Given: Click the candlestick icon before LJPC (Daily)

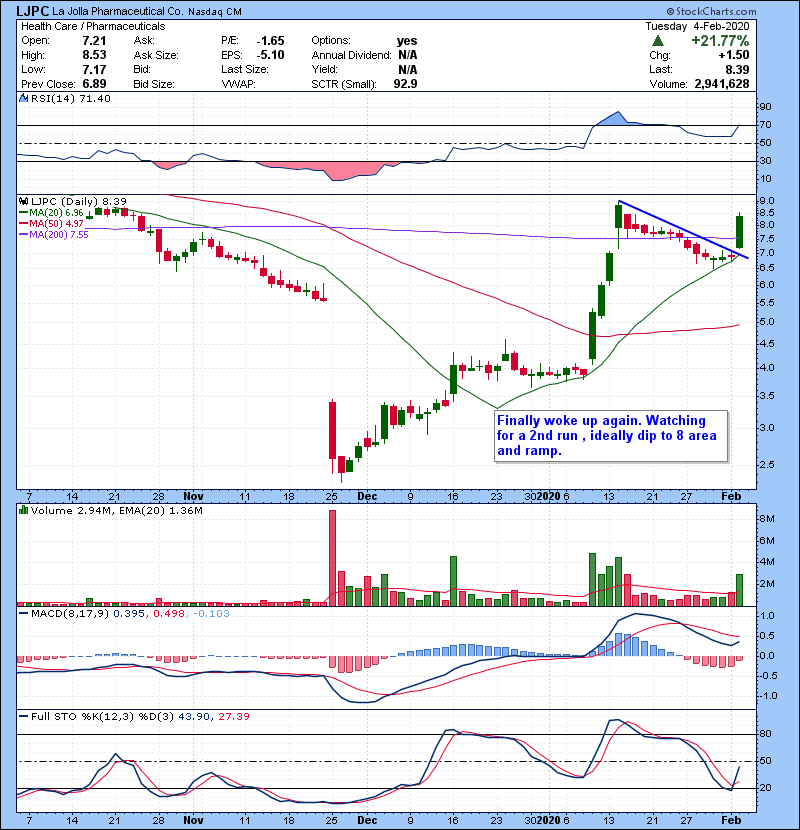Looking at the screenshot, I should click(23, 202).
